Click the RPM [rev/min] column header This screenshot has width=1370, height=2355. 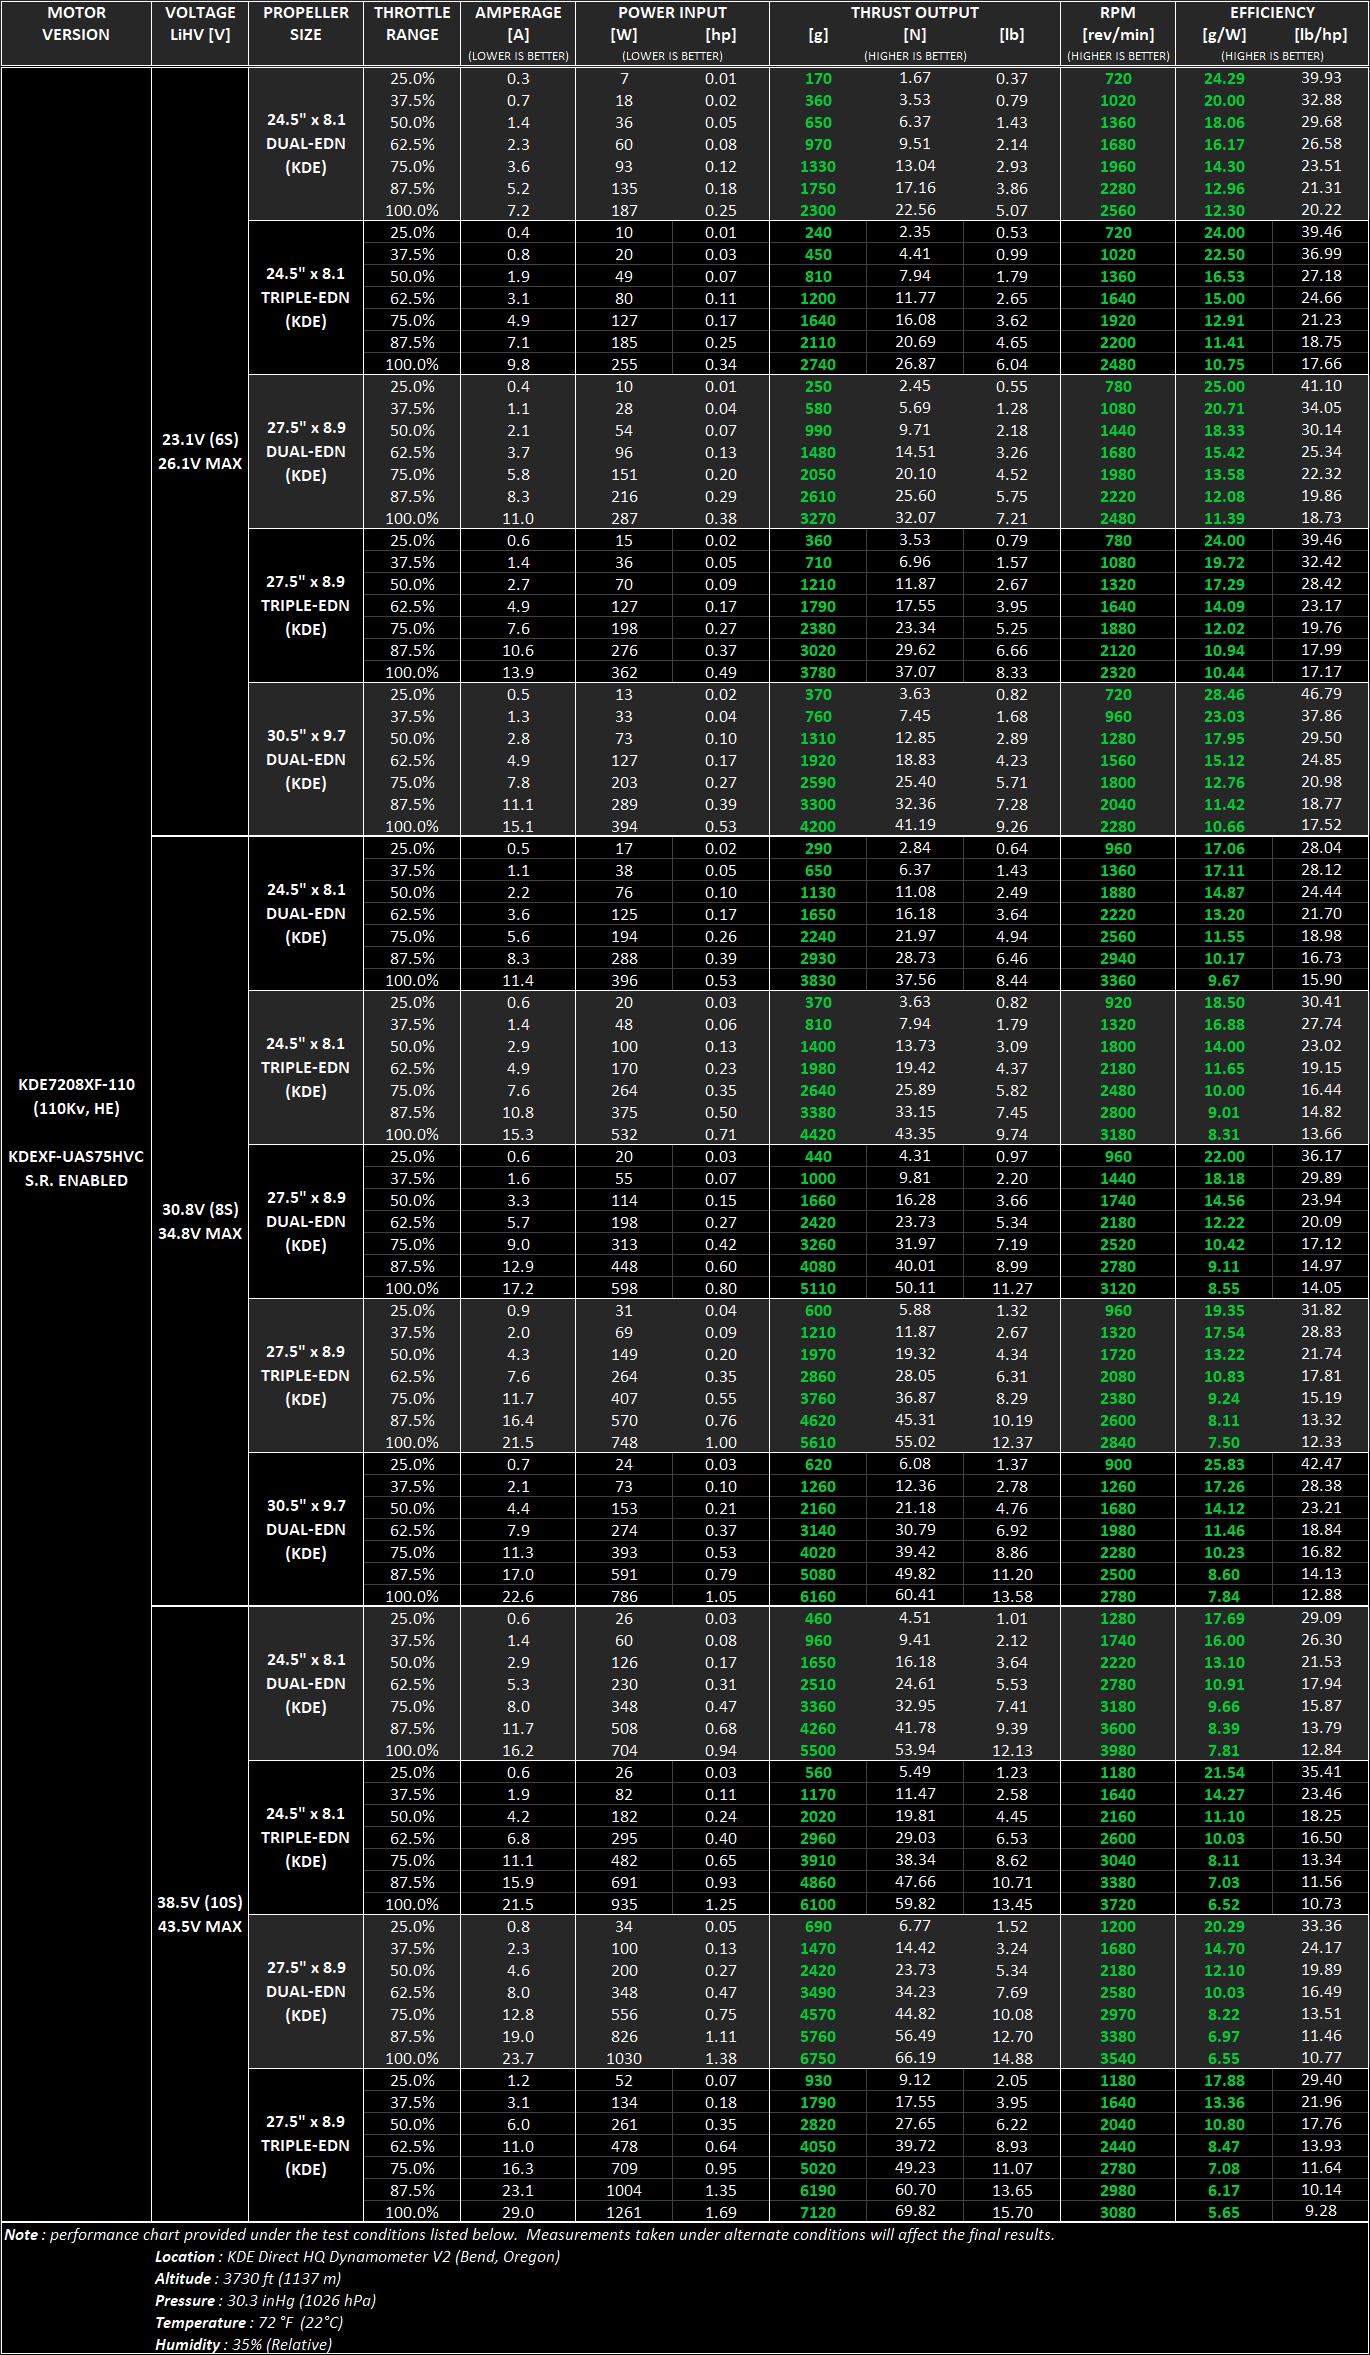point(1118,33)
